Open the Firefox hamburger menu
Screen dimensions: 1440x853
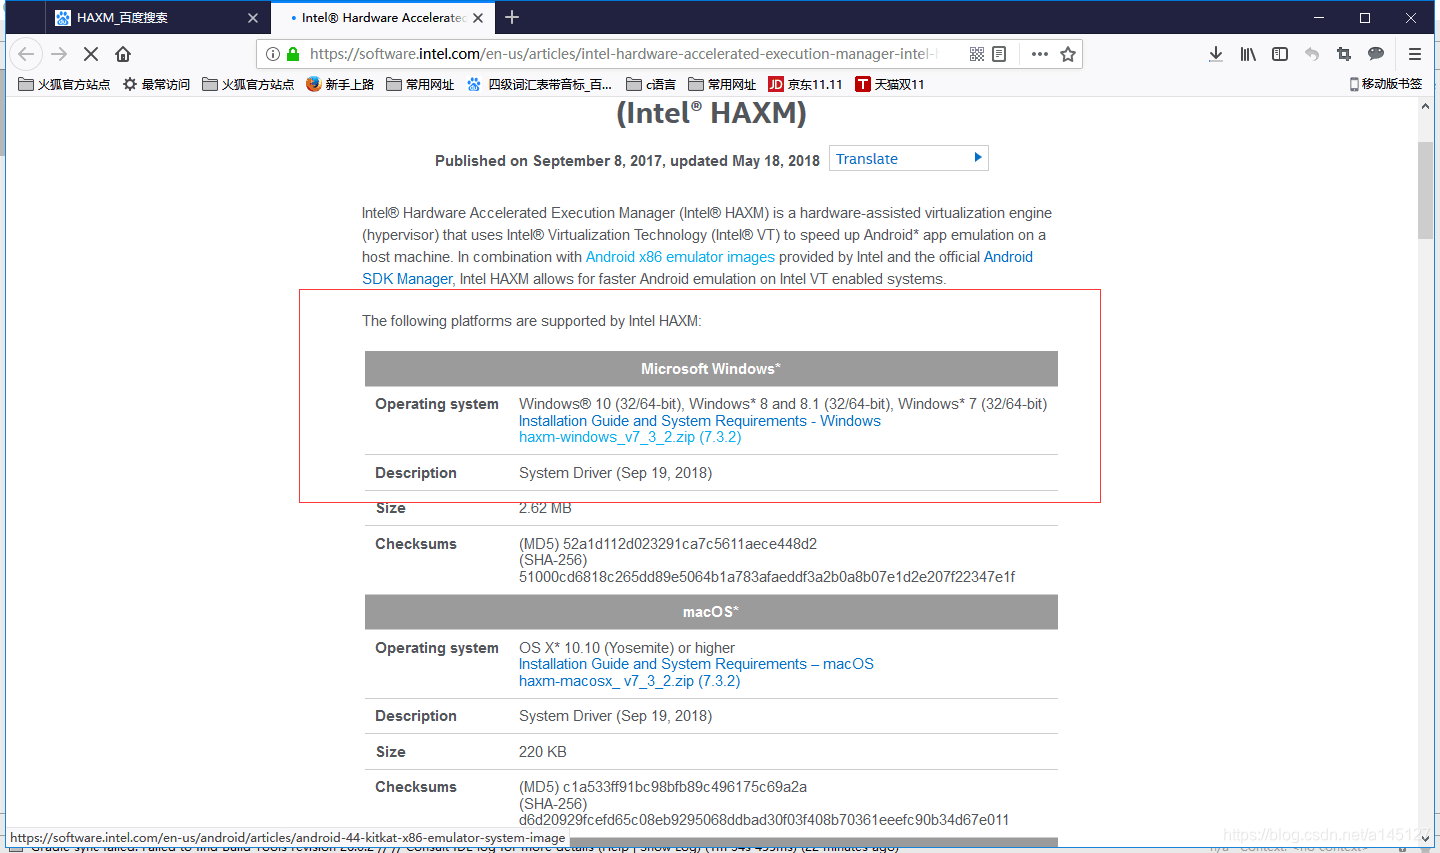click(1415, 54)
